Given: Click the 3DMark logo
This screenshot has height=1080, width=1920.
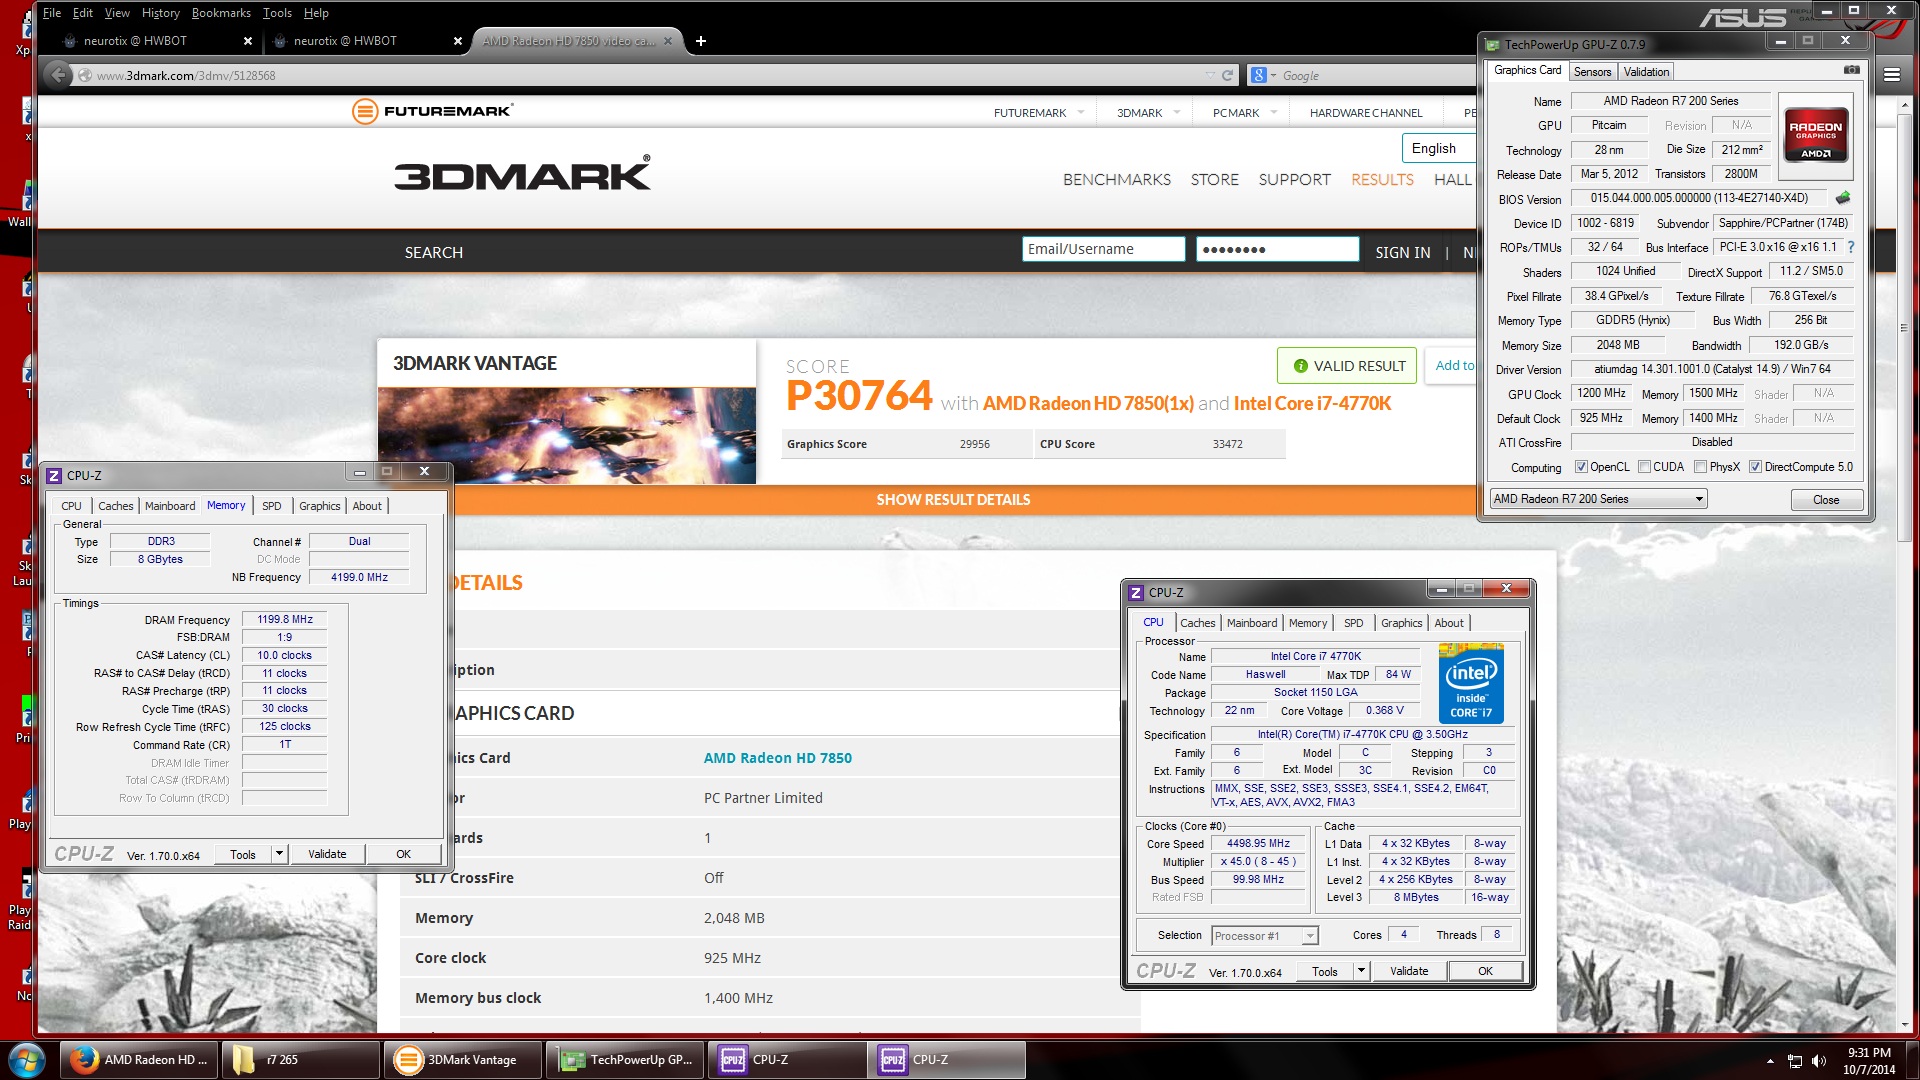Looking at the screenshot, I should coord(522,174).
